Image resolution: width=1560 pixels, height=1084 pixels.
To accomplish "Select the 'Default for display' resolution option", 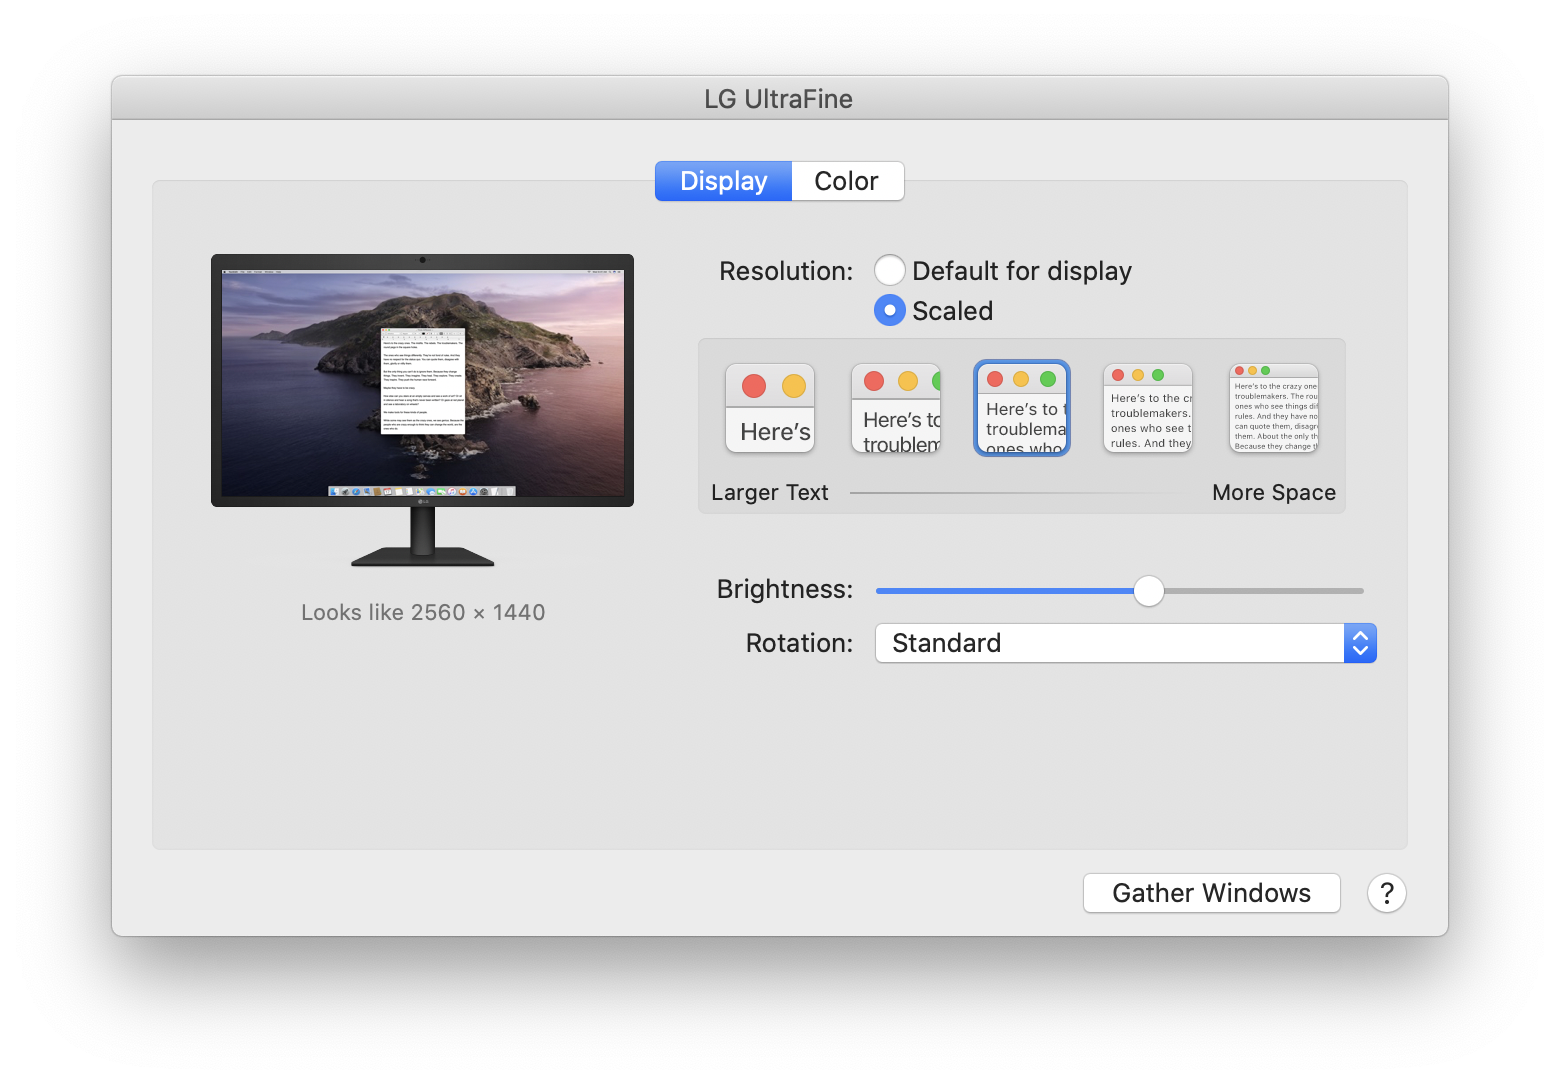I will (x=889, y=270).
